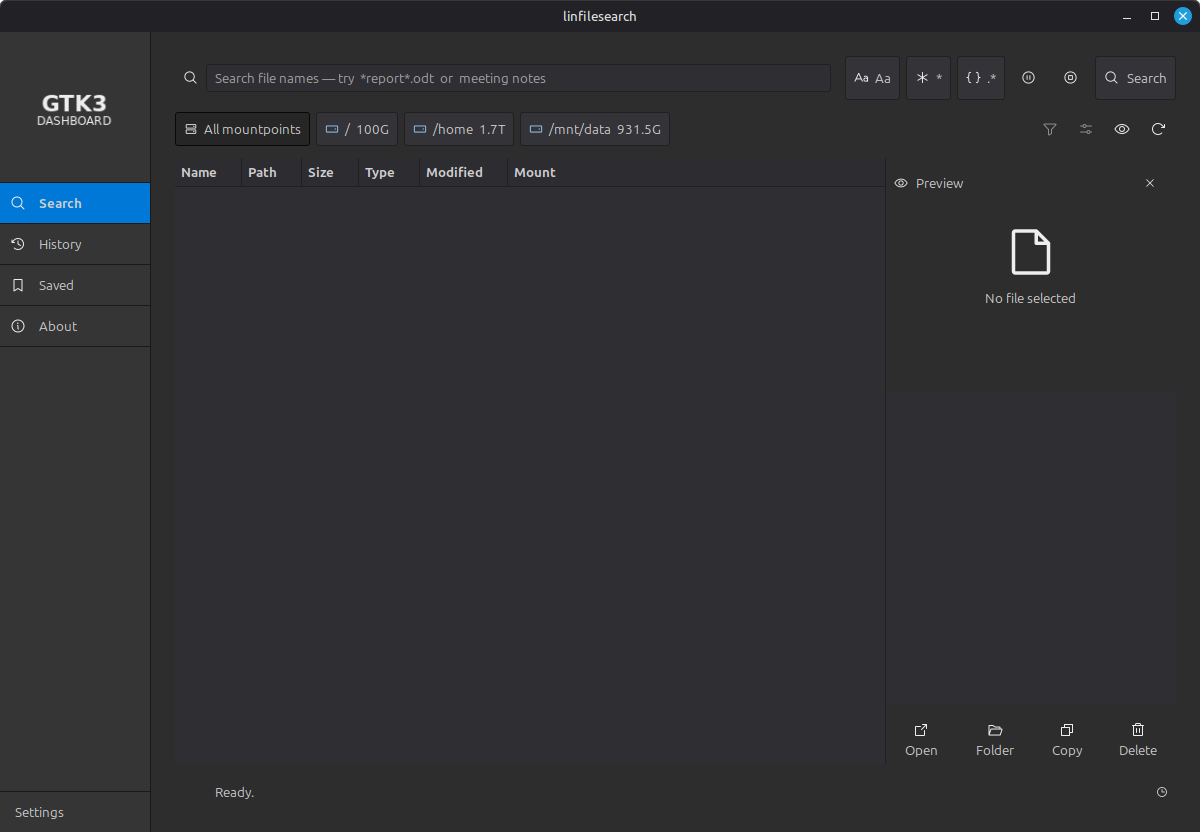The height and width of the screenshot is (832, 1200).
Task: Open Settings at sidebar bottom
Action: (x=75, y=812)
